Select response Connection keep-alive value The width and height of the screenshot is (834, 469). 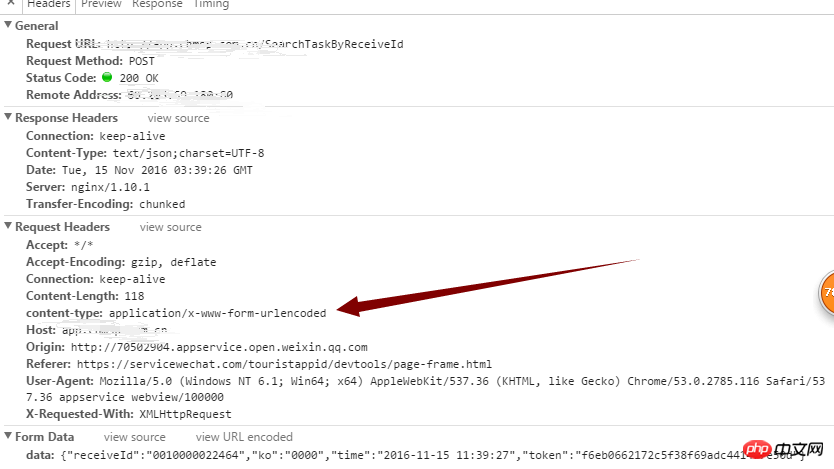tap(132, 136)
